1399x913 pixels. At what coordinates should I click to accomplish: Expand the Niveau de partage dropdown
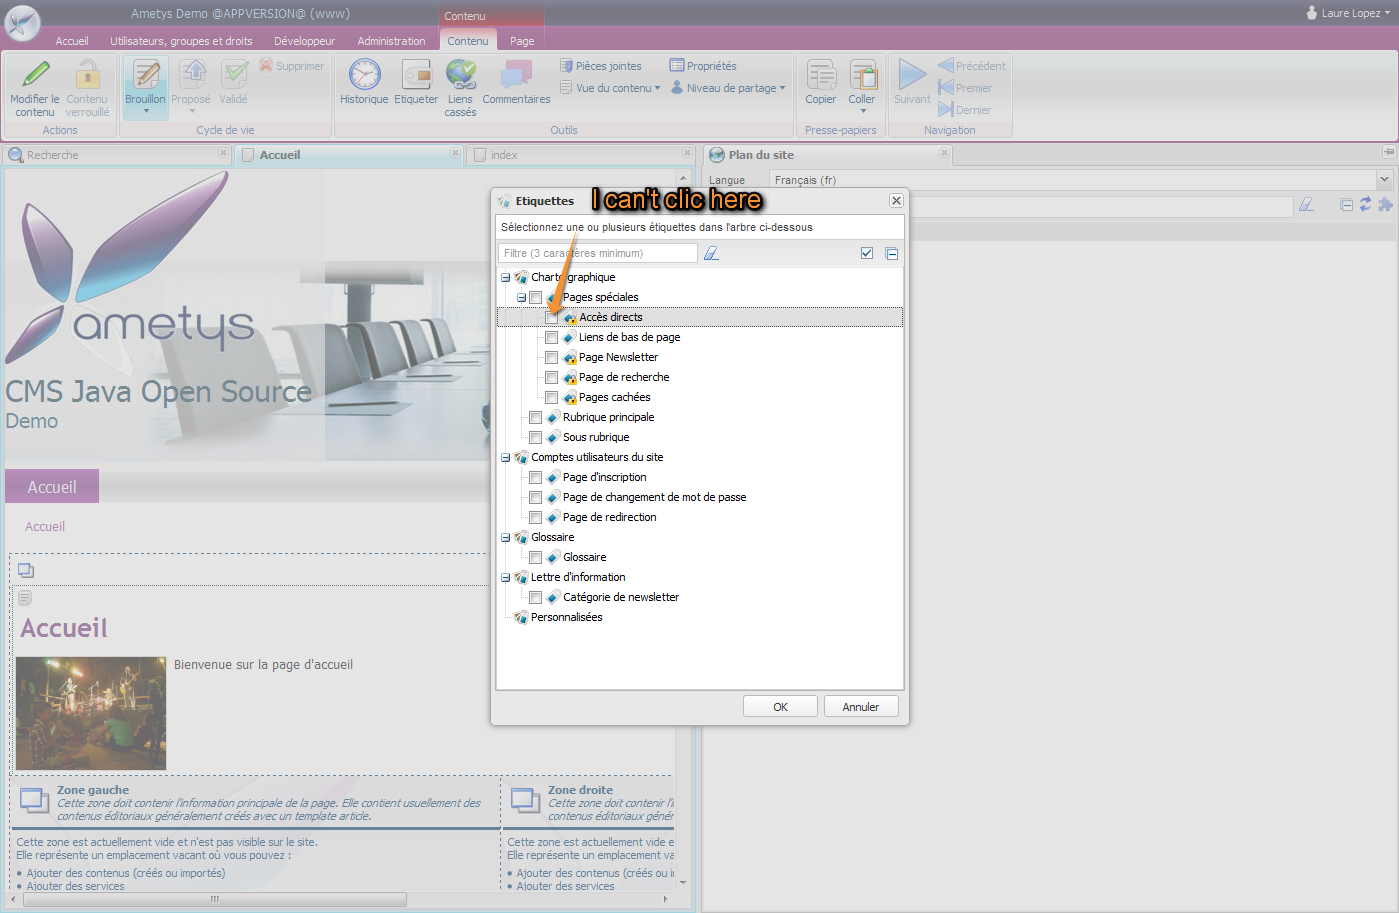782,88
